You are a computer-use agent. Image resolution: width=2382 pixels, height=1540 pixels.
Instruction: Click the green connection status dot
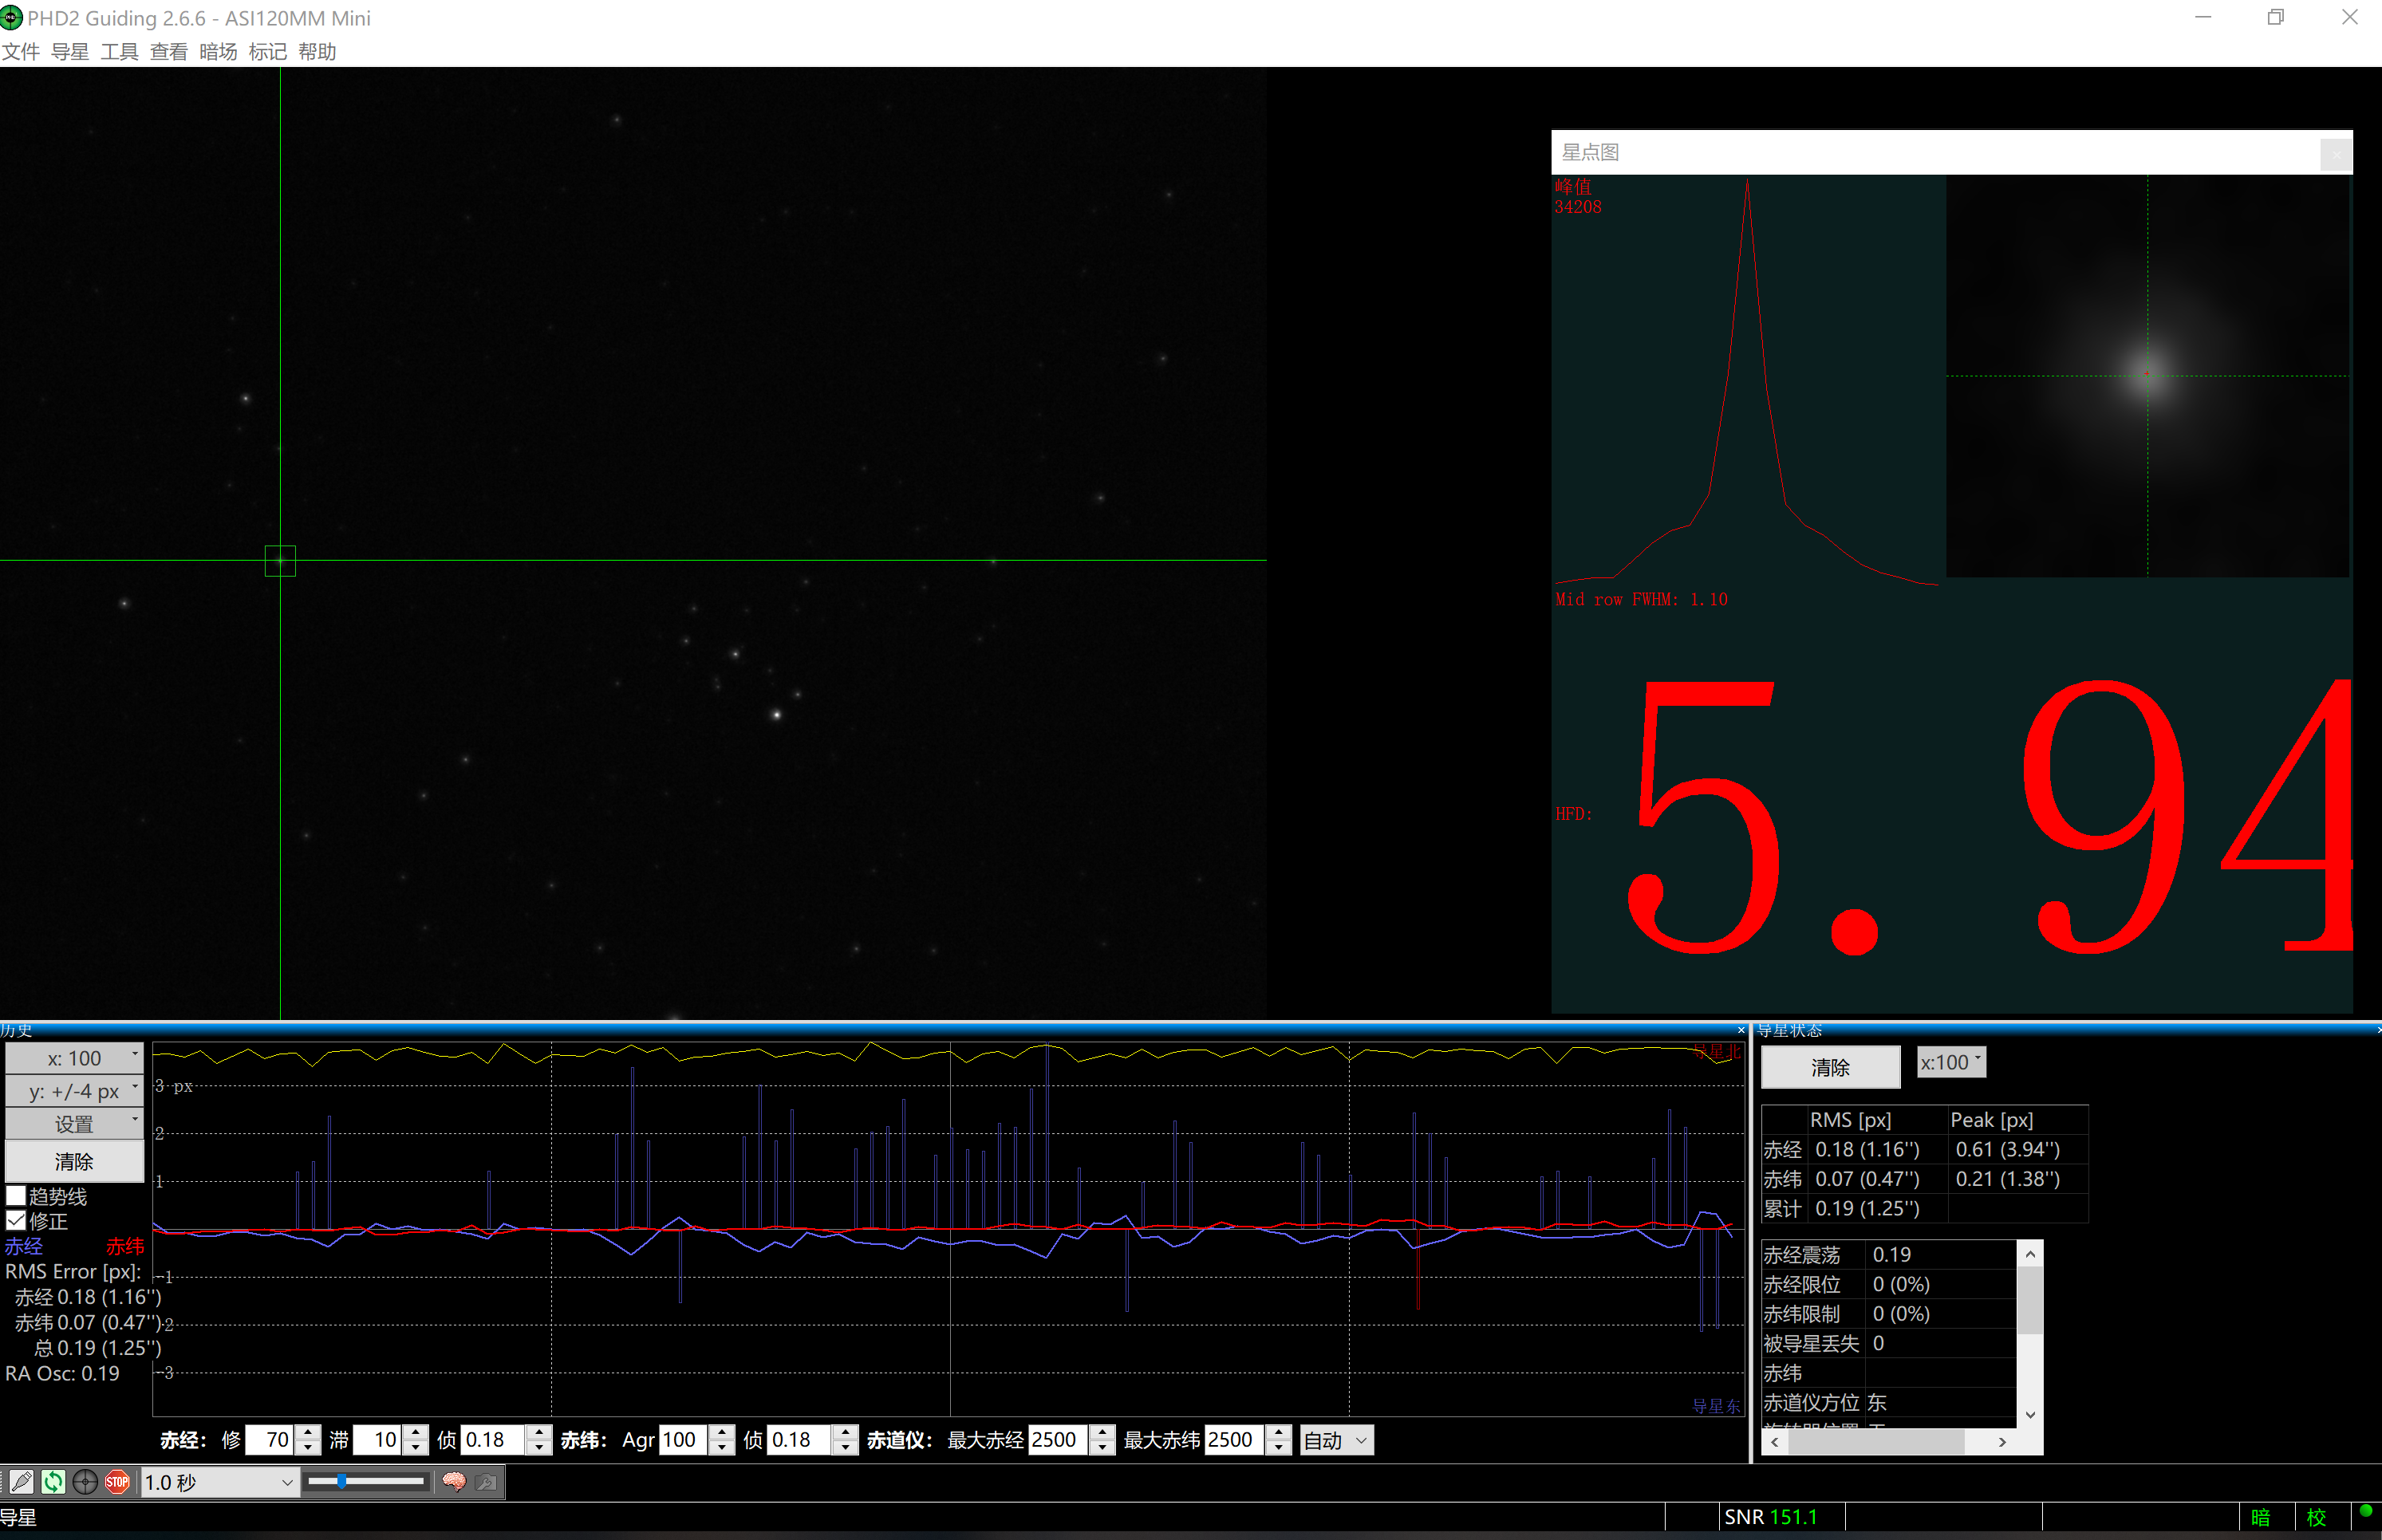2365,1511
